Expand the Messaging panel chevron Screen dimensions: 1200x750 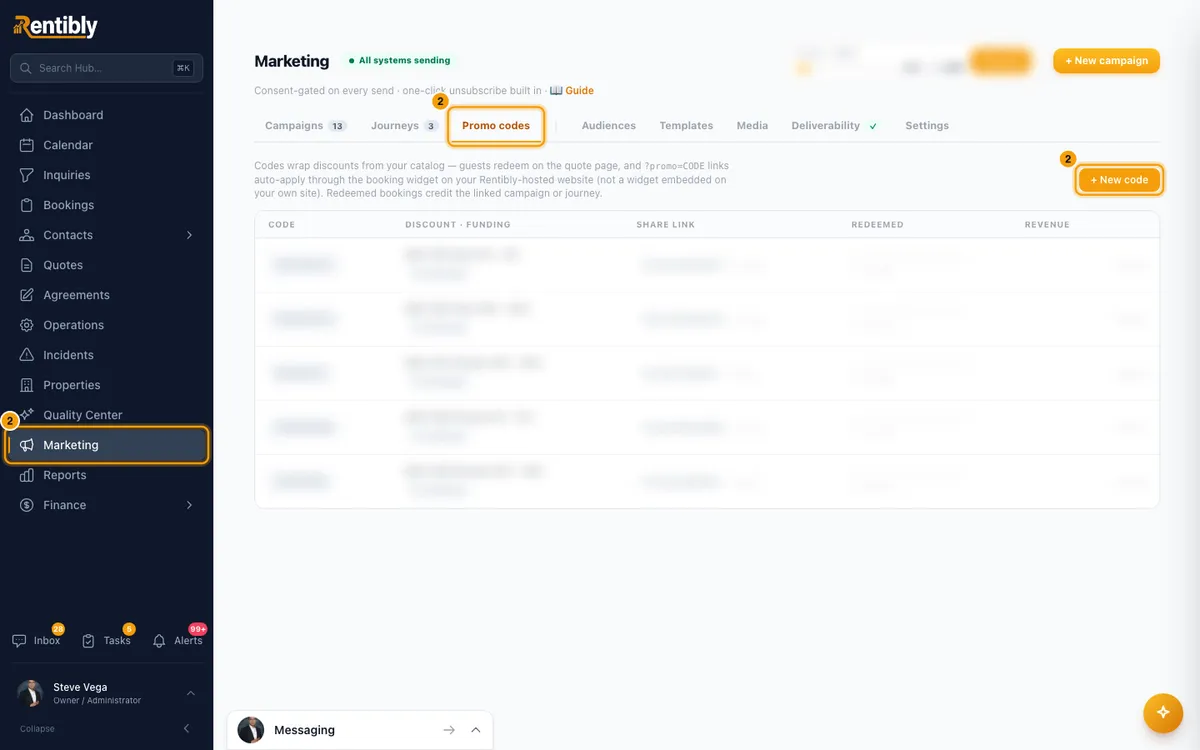tap(476, 730)
